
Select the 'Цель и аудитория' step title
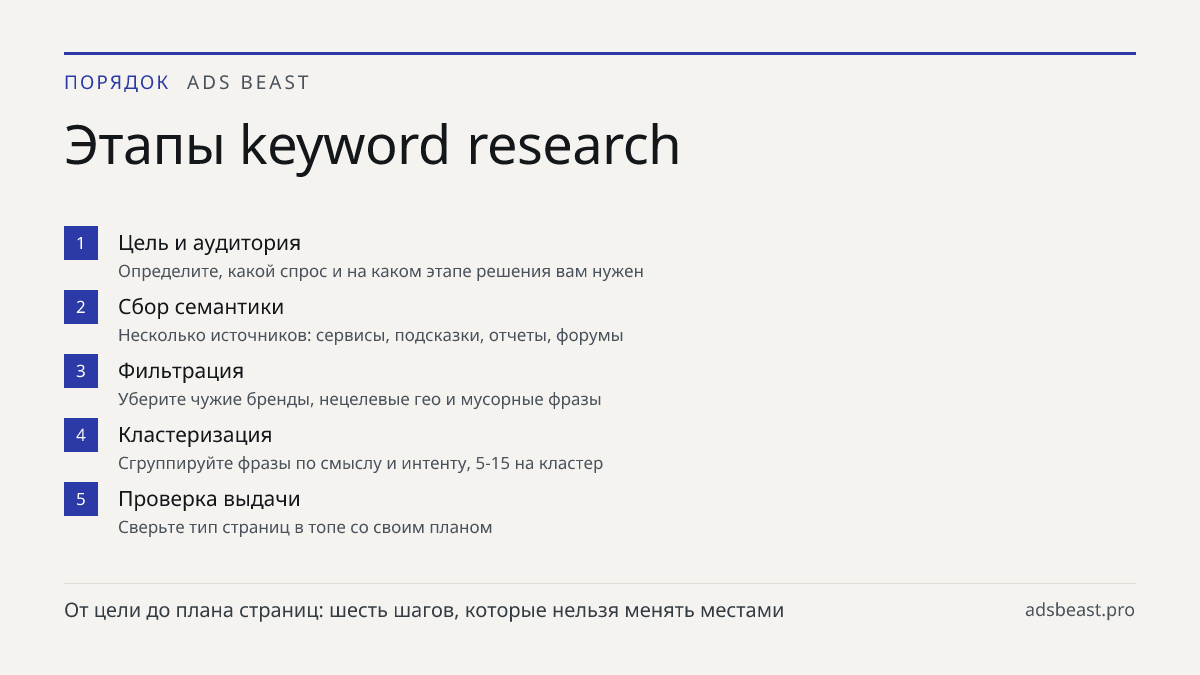point(209,243)
